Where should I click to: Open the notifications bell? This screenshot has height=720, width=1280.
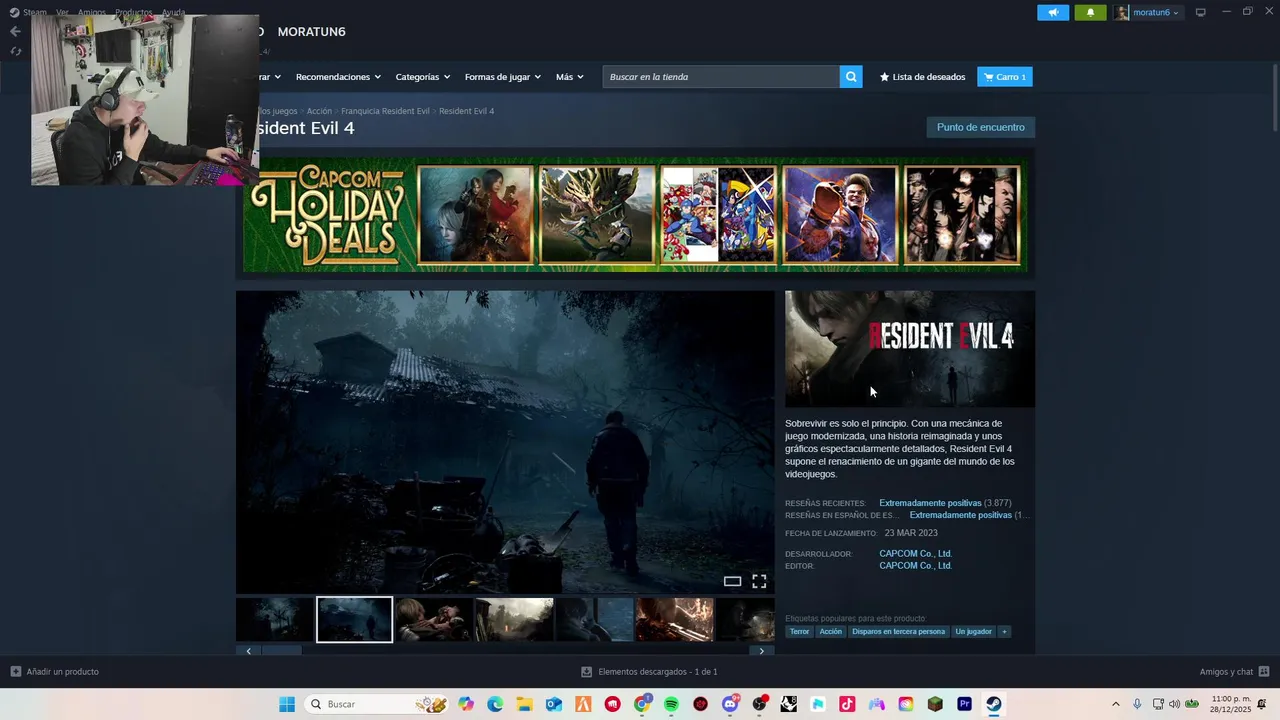(1090, 12)
